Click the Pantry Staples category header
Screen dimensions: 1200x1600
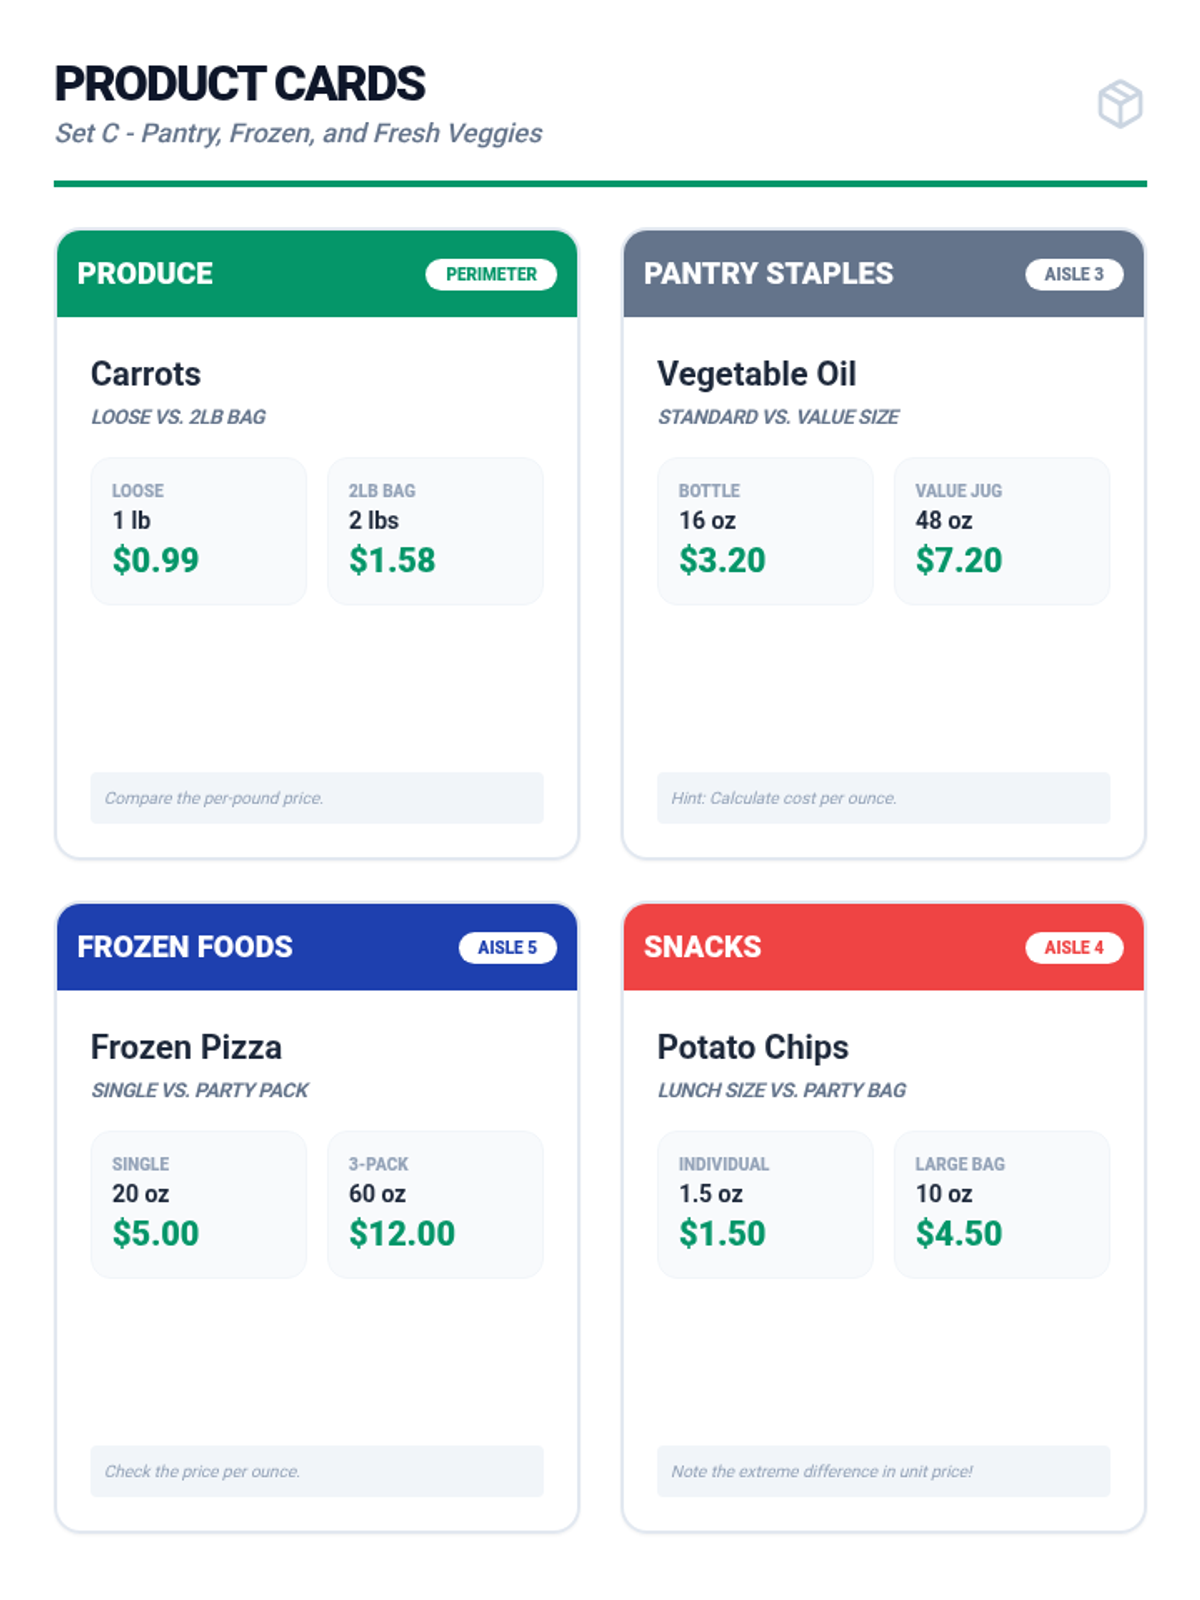768,274
